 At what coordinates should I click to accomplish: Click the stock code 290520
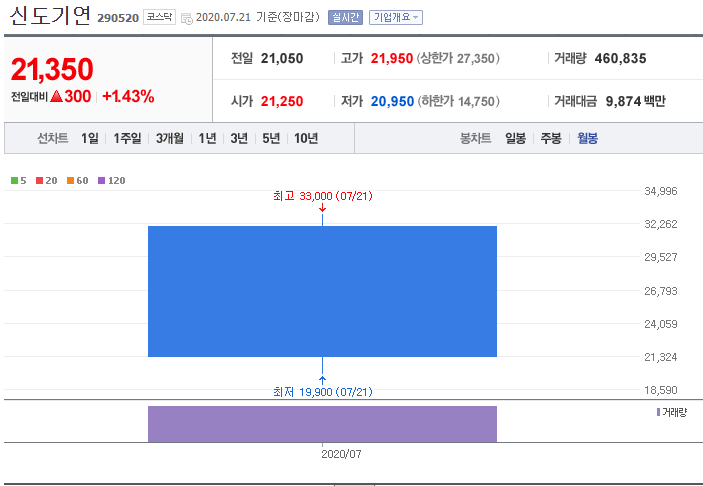pos(118,18)
